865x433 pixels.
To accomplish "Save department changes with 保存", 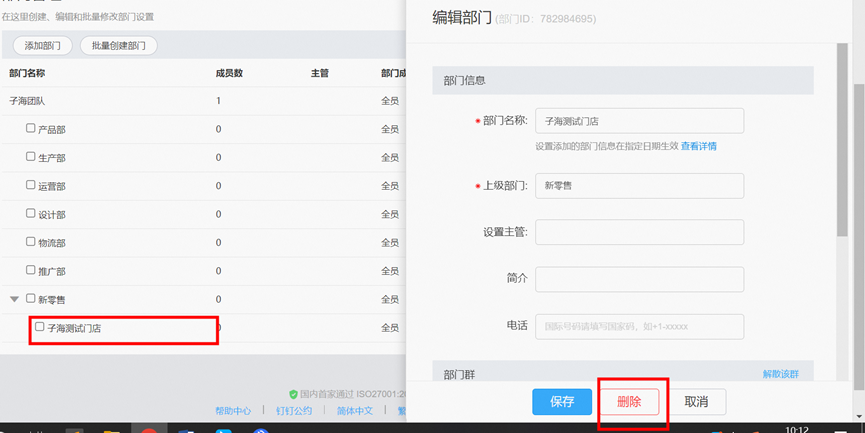I will (x=562, y=402).
